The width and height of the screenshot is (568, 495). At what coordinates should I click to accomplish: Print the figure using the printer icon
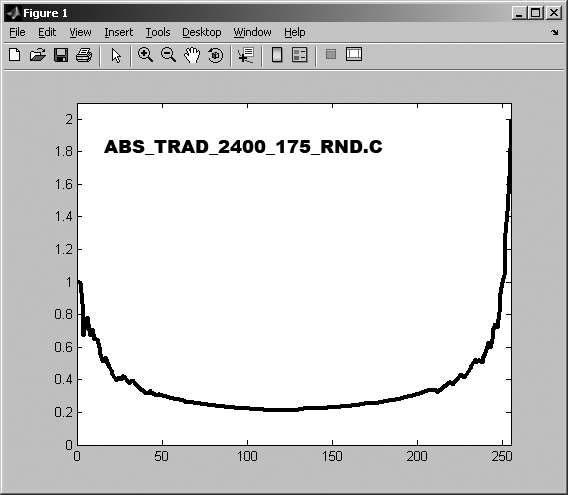coord(84,55)
